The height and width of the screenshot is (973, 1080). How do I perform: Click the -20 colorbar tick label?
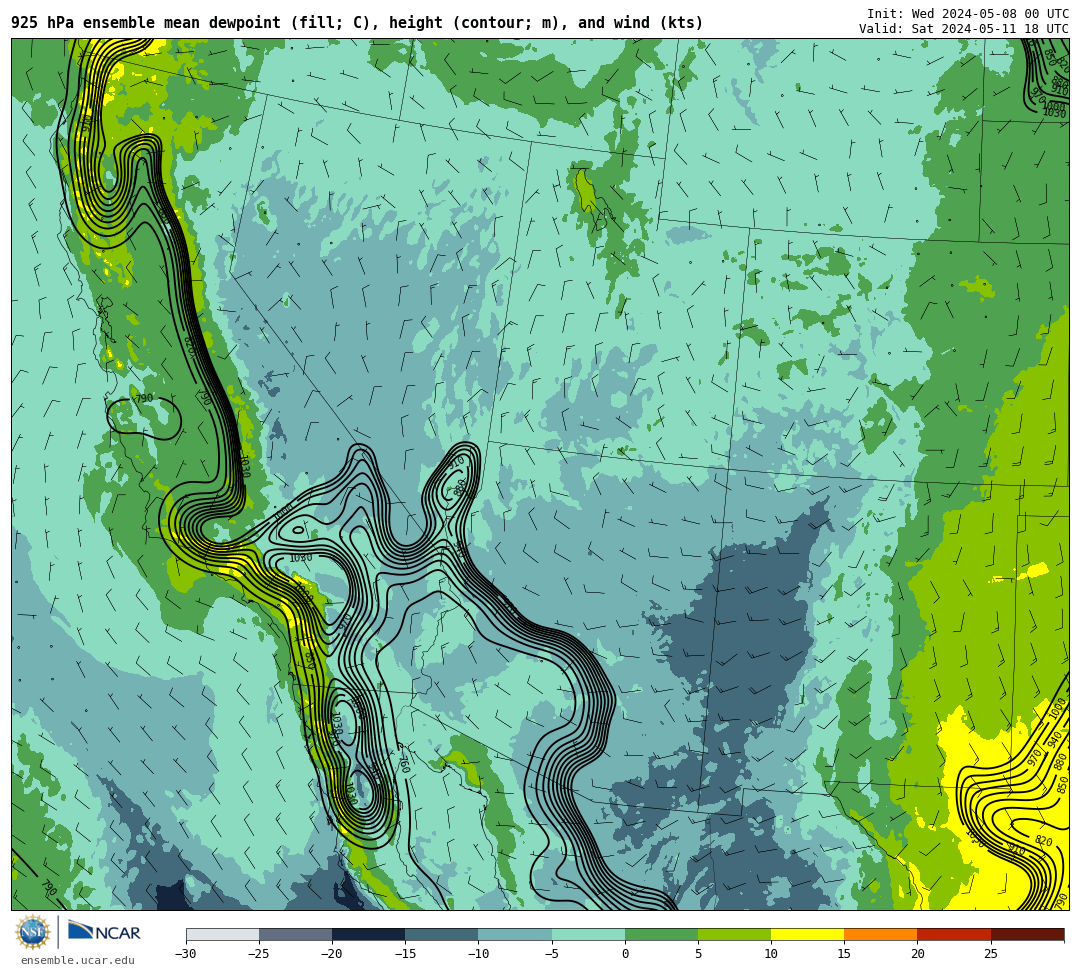[x=332, y=954]
